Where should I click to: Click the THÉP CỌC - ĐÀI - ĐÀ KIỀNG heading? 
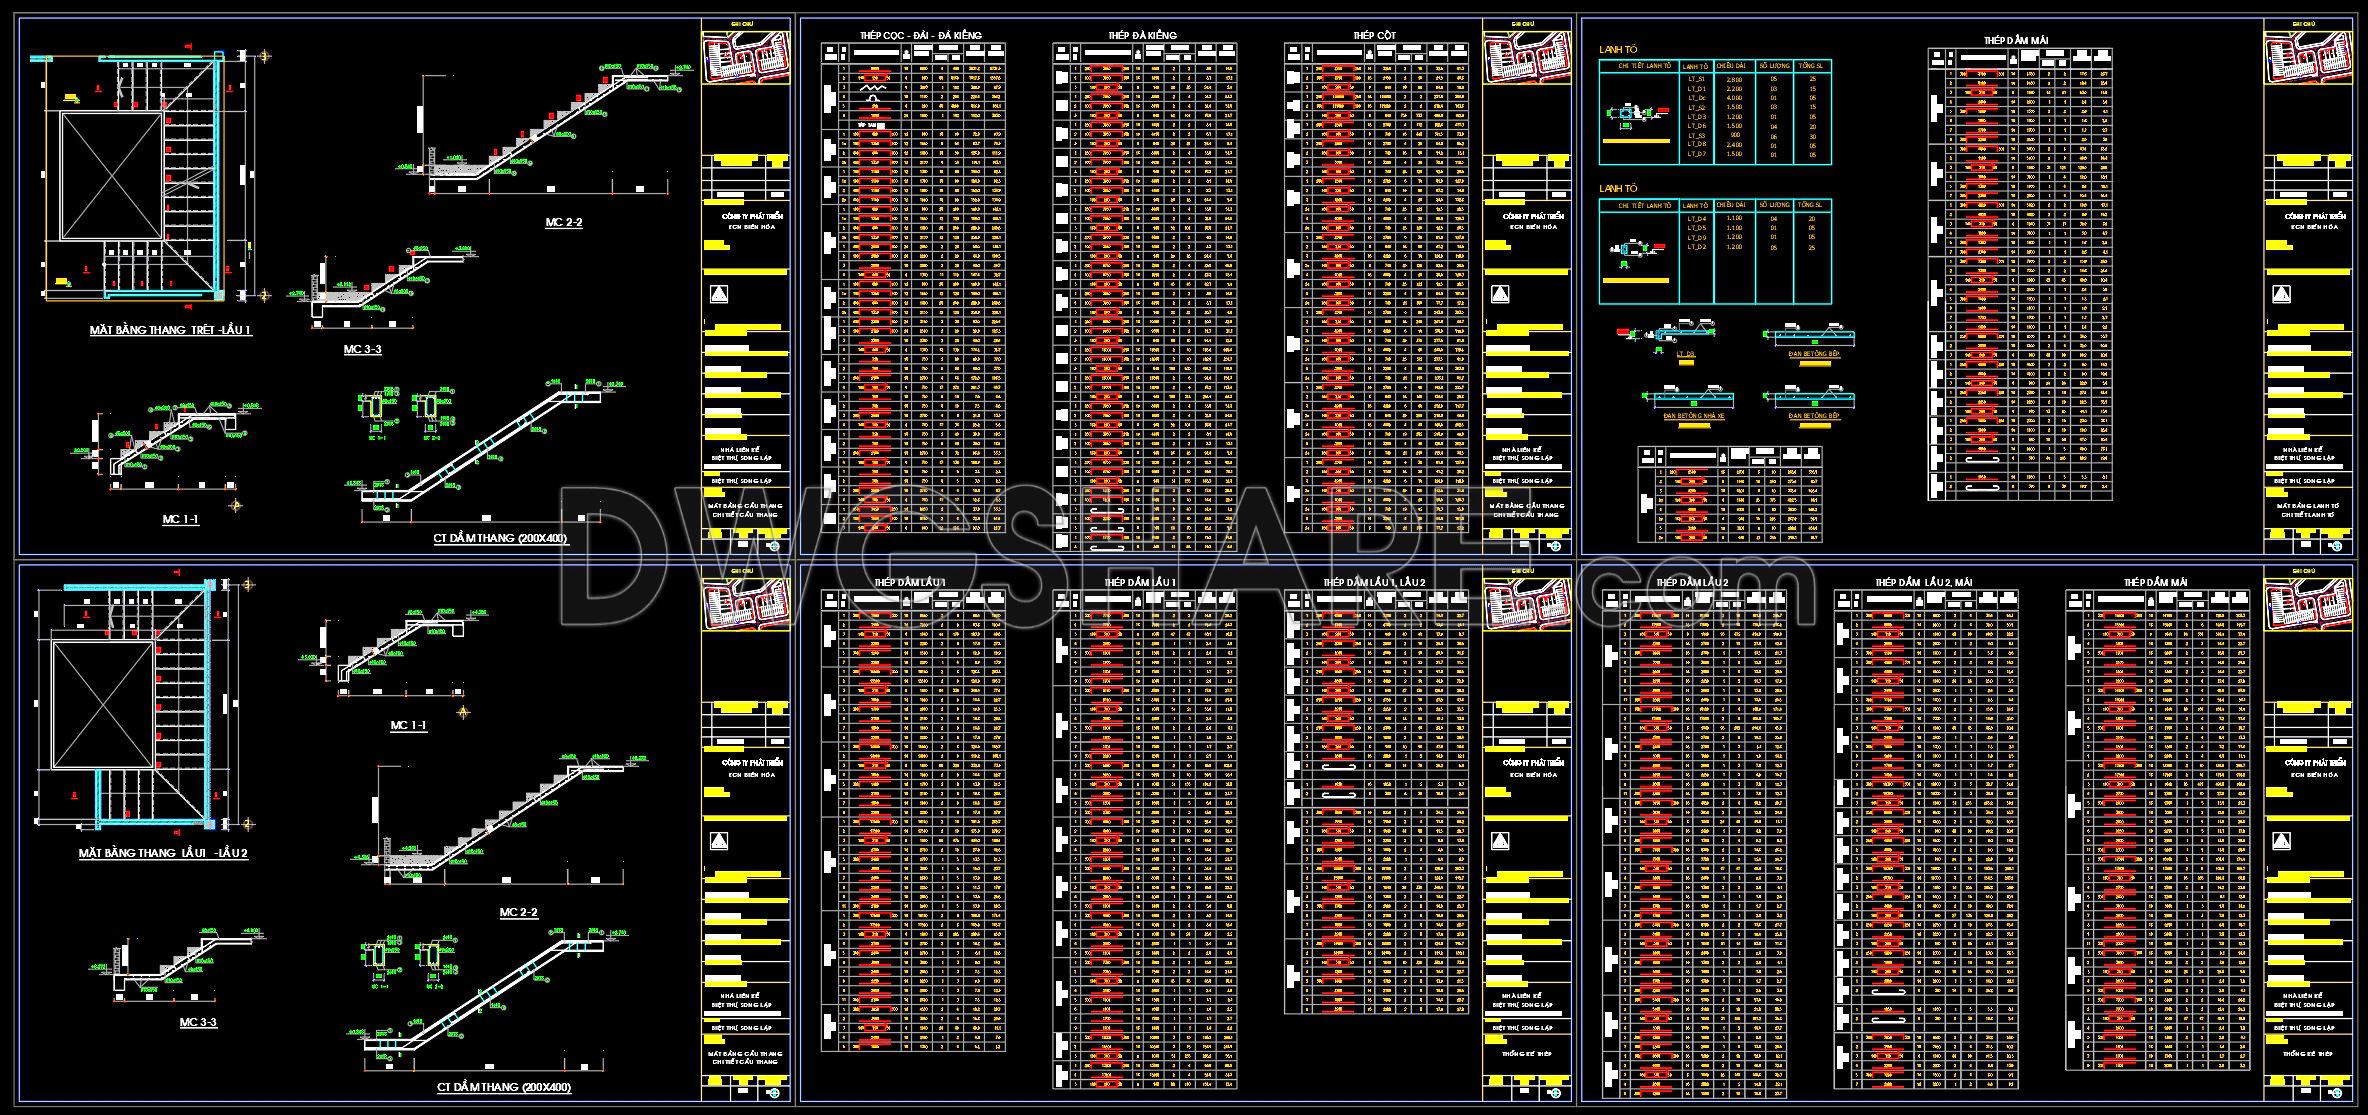[920, 36]
